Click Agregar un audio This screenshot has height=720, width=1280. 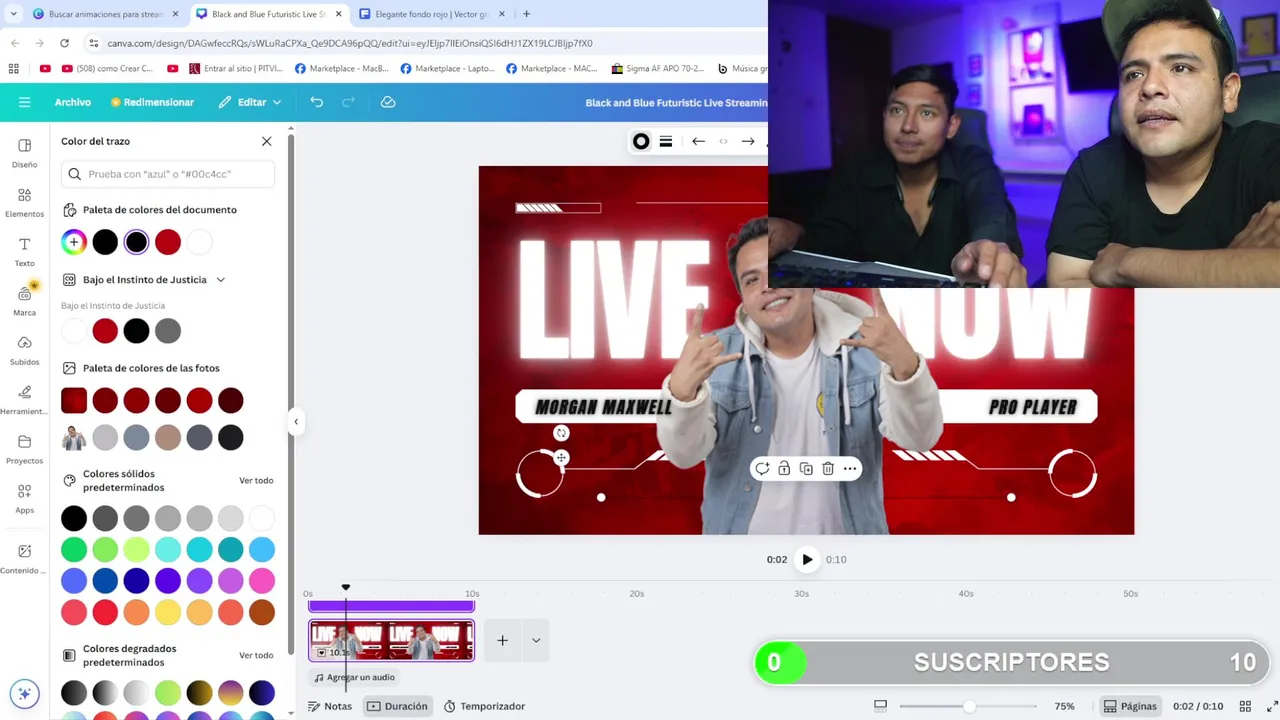point(354,677)
